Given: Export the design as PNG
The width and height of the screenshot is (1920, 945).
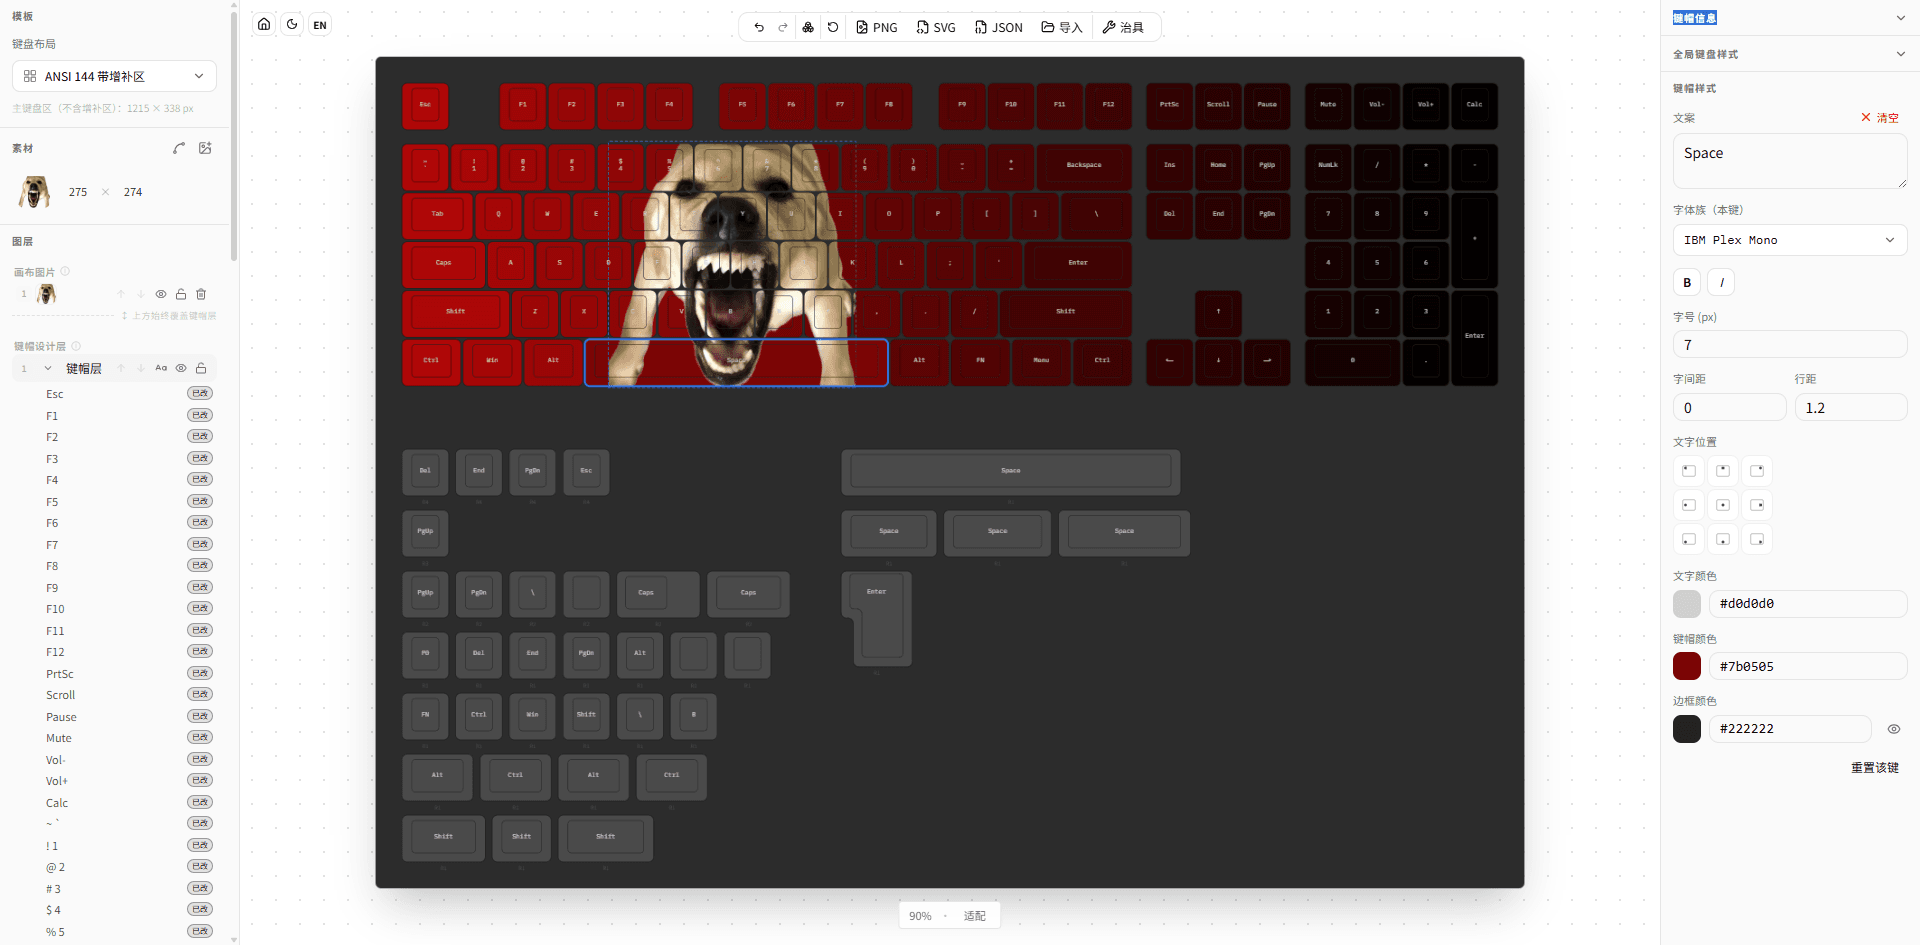Looking at the screenshot, I should coord(877,27).
